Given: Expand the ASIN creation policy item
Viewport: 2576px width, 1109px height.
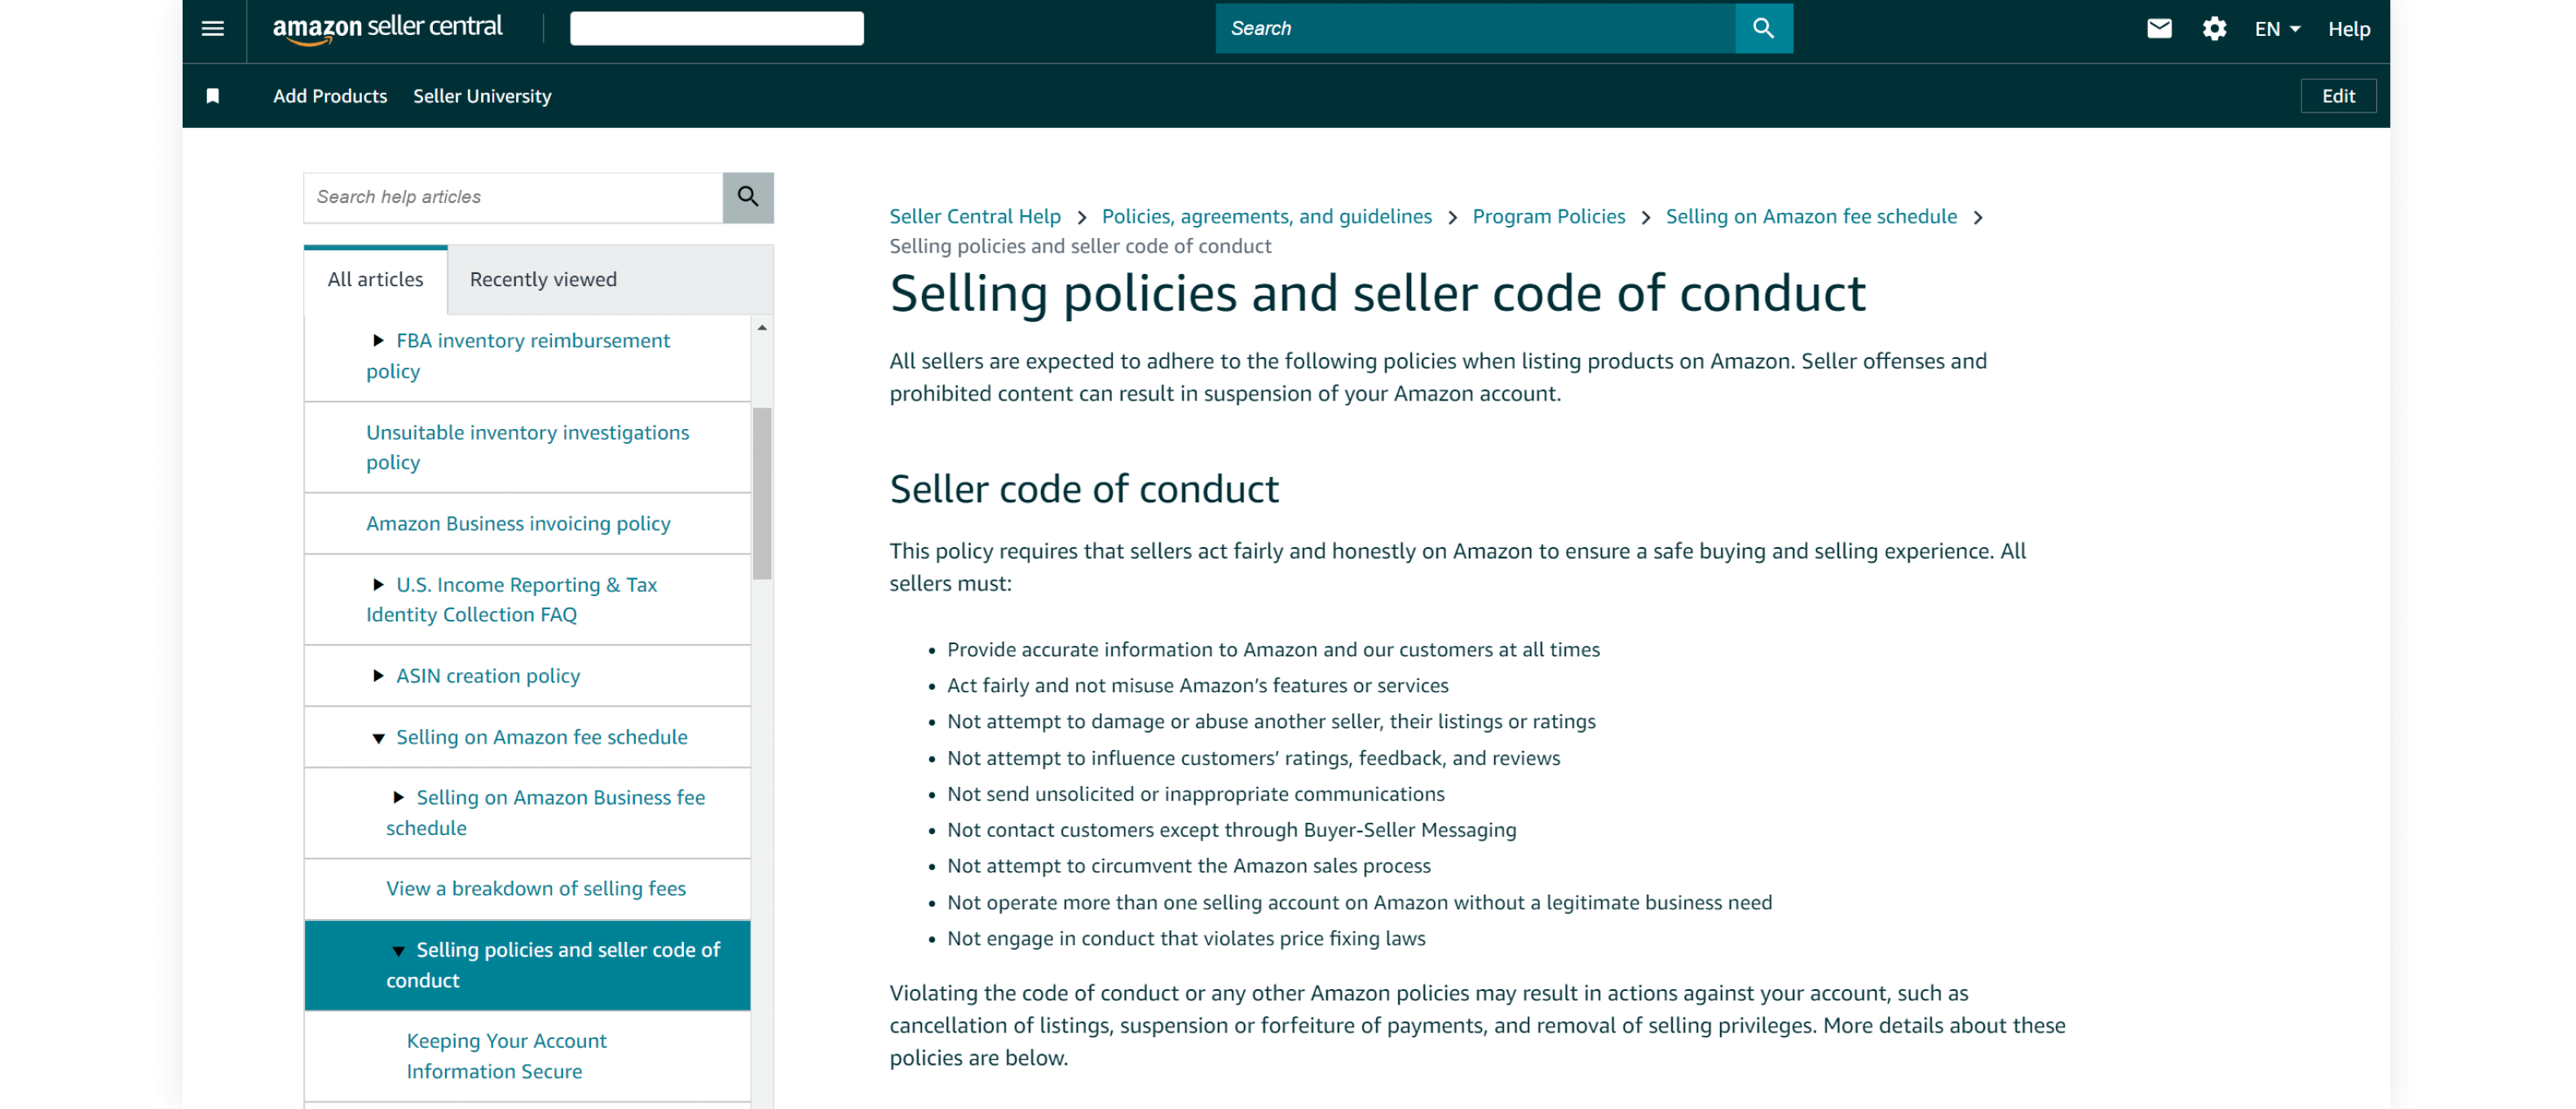Looking at the screenshot, I should point(378,676).
